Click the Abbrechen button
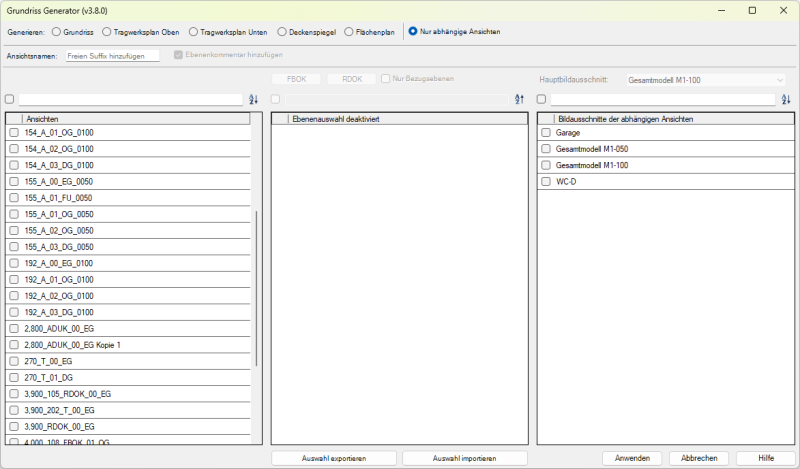Image resolution: width=800 pixels, height=469 pixels. pos(699,458)
